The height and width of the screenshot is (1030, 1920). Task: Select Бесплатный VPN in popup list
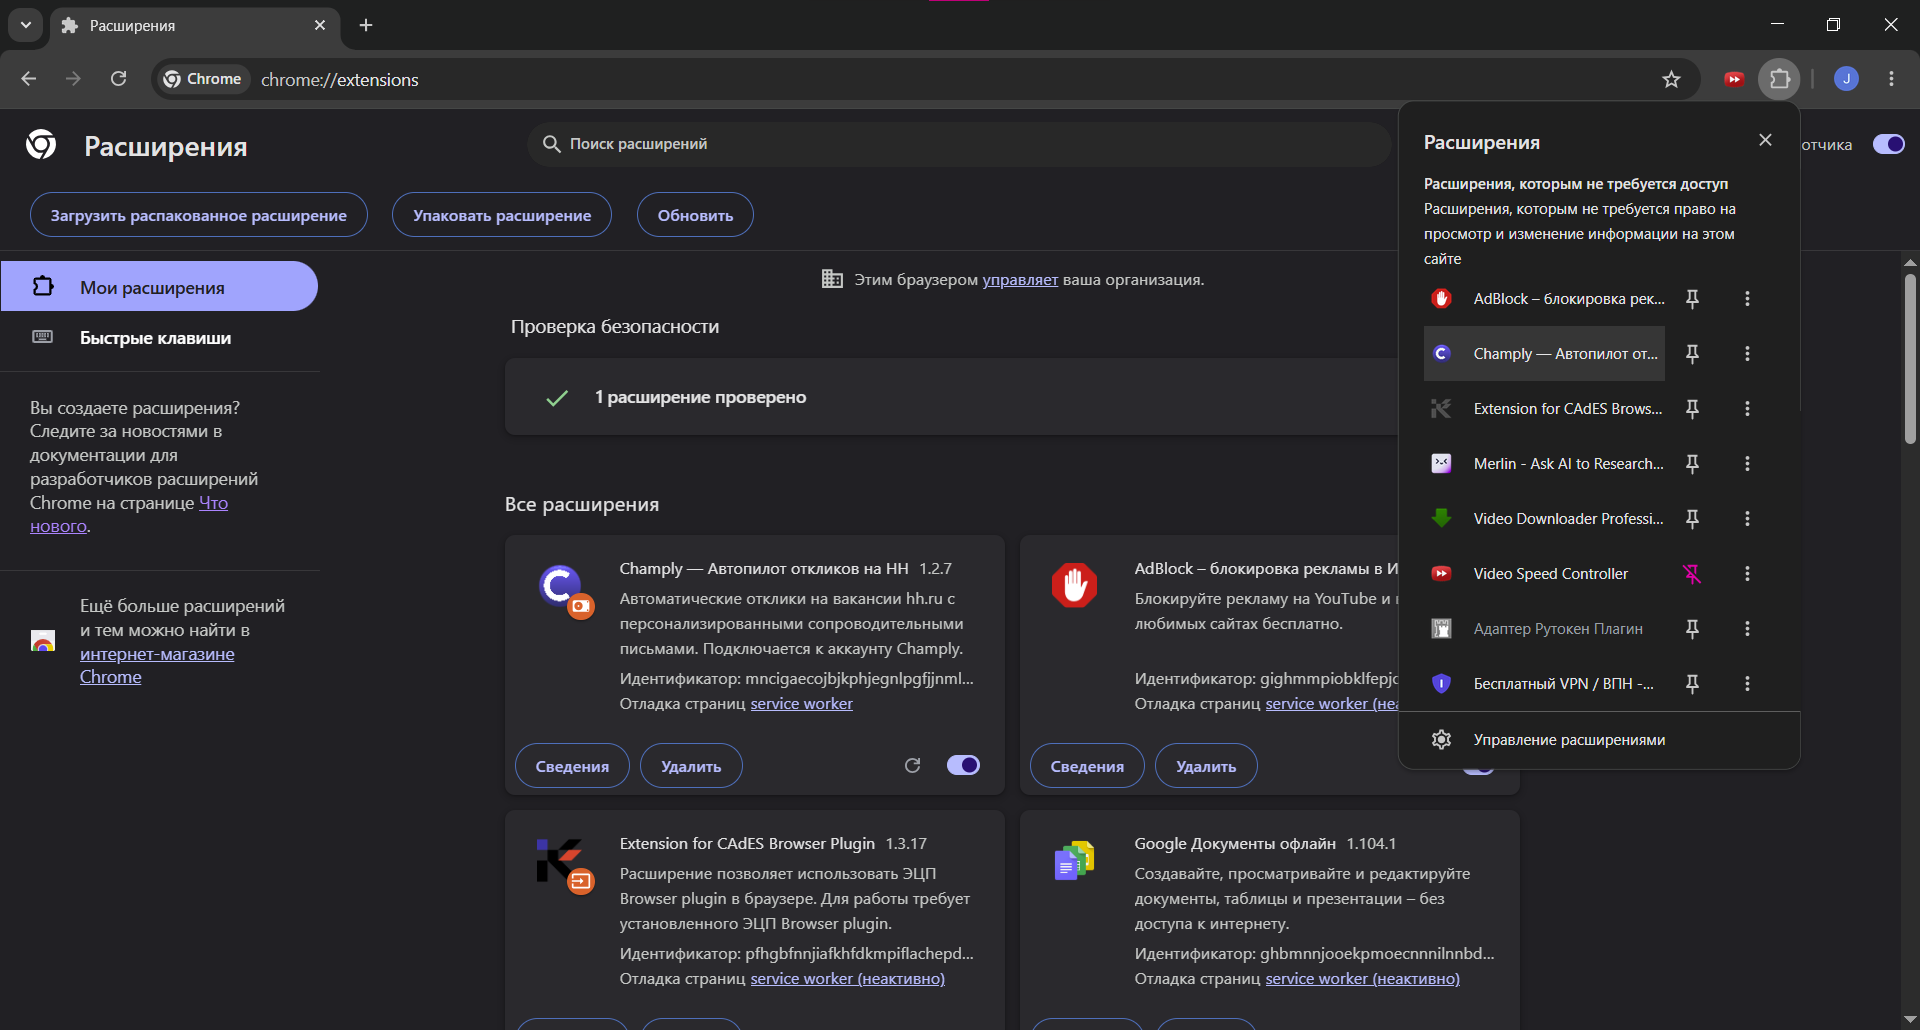(1544, 684)
